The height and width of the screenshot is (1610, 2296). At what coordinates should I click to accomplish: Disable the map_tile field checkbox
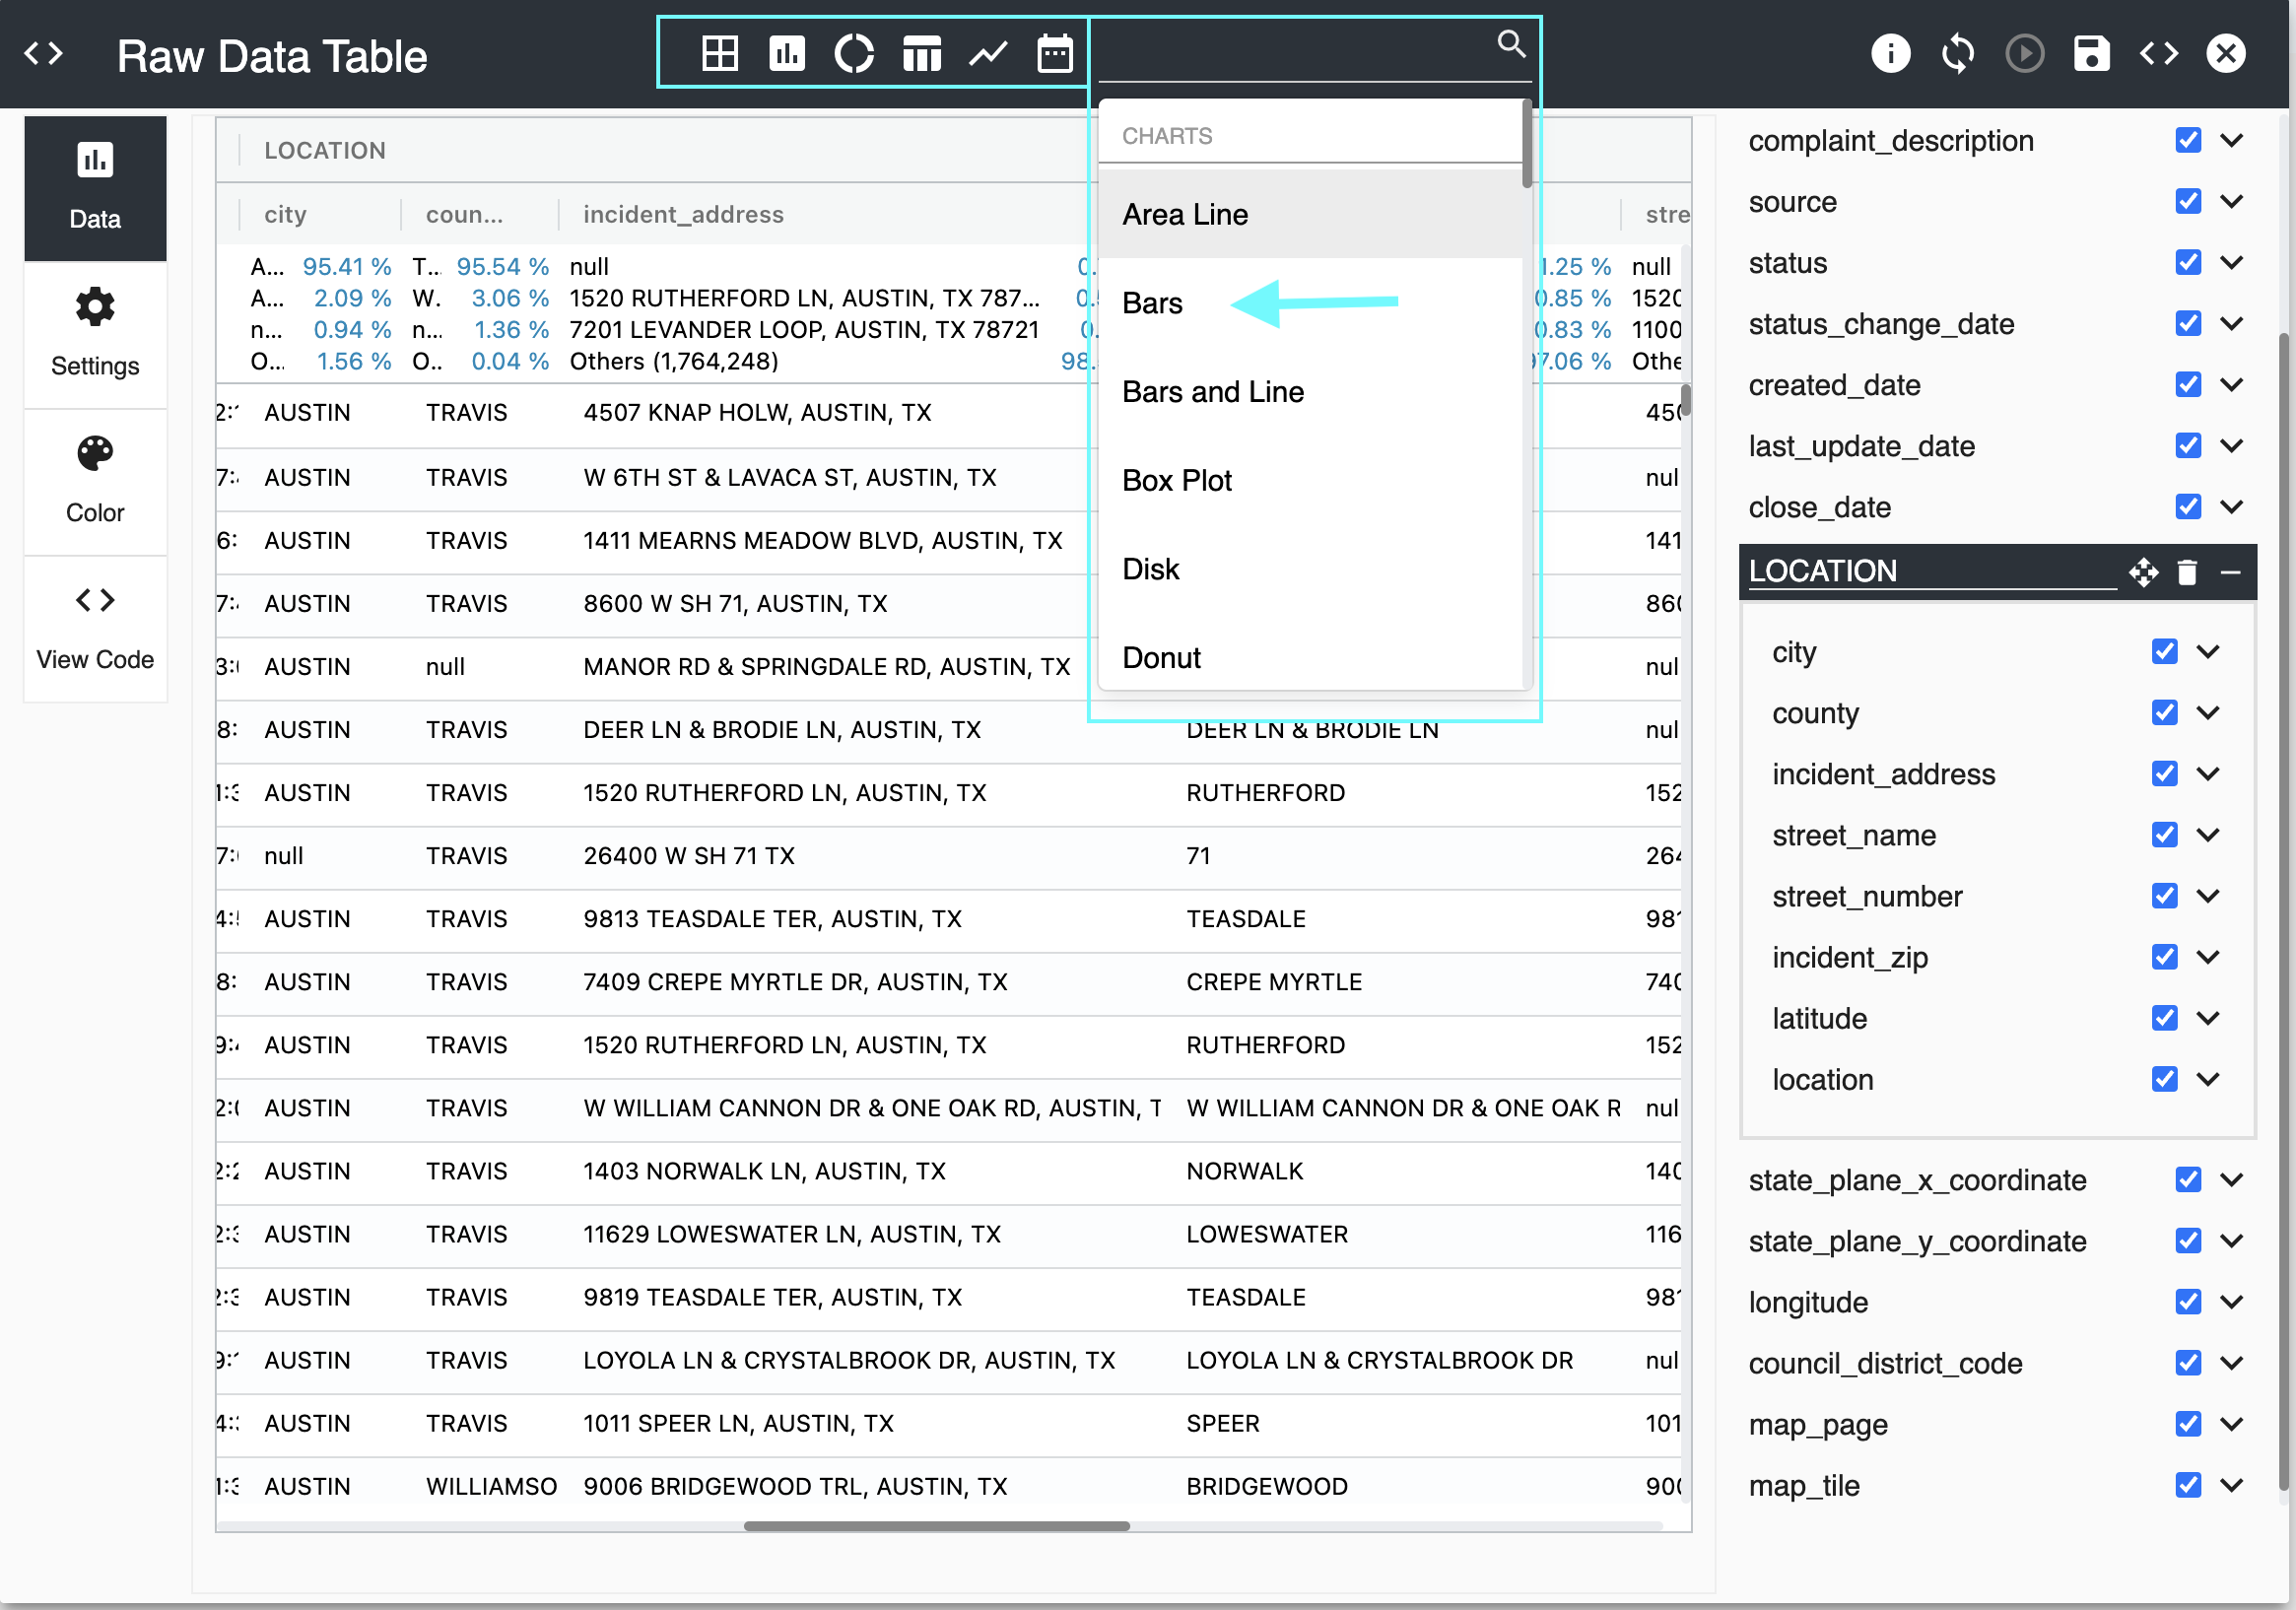(2187, 1485)
